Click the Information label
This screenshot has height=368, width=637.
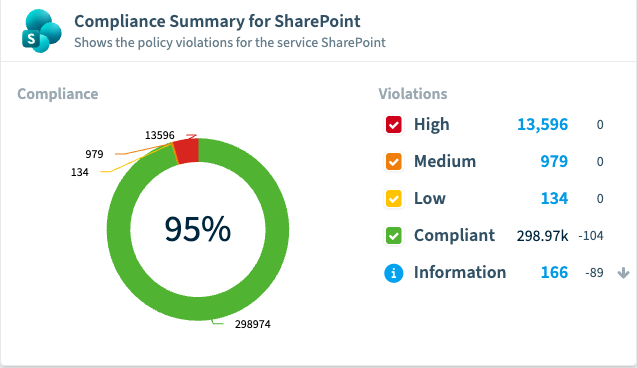(460, 273)
